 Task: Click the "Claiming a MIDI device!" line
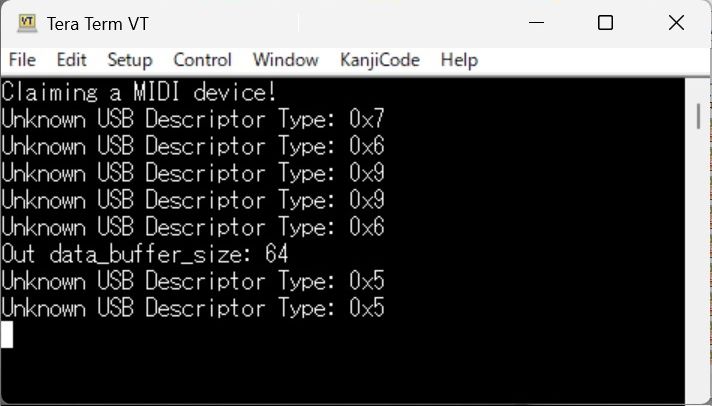pos(139,93)
